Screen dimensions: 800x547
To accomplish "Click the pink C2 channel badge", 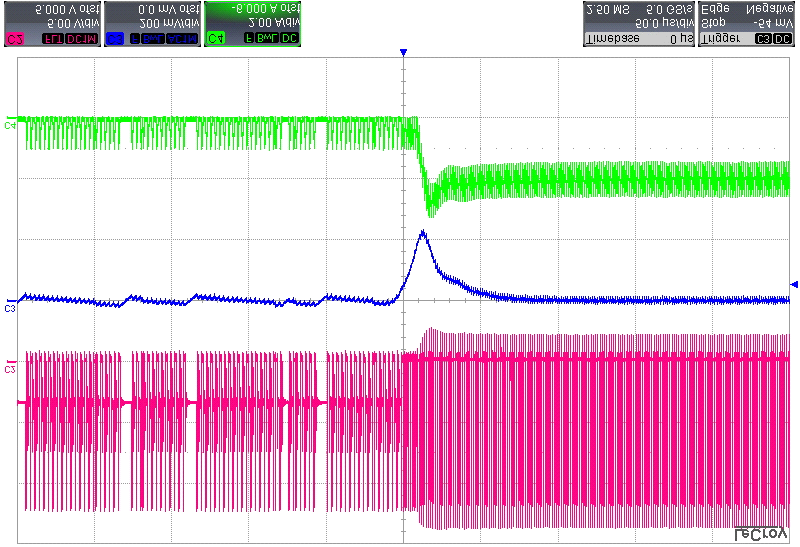I will pos(15,38).
